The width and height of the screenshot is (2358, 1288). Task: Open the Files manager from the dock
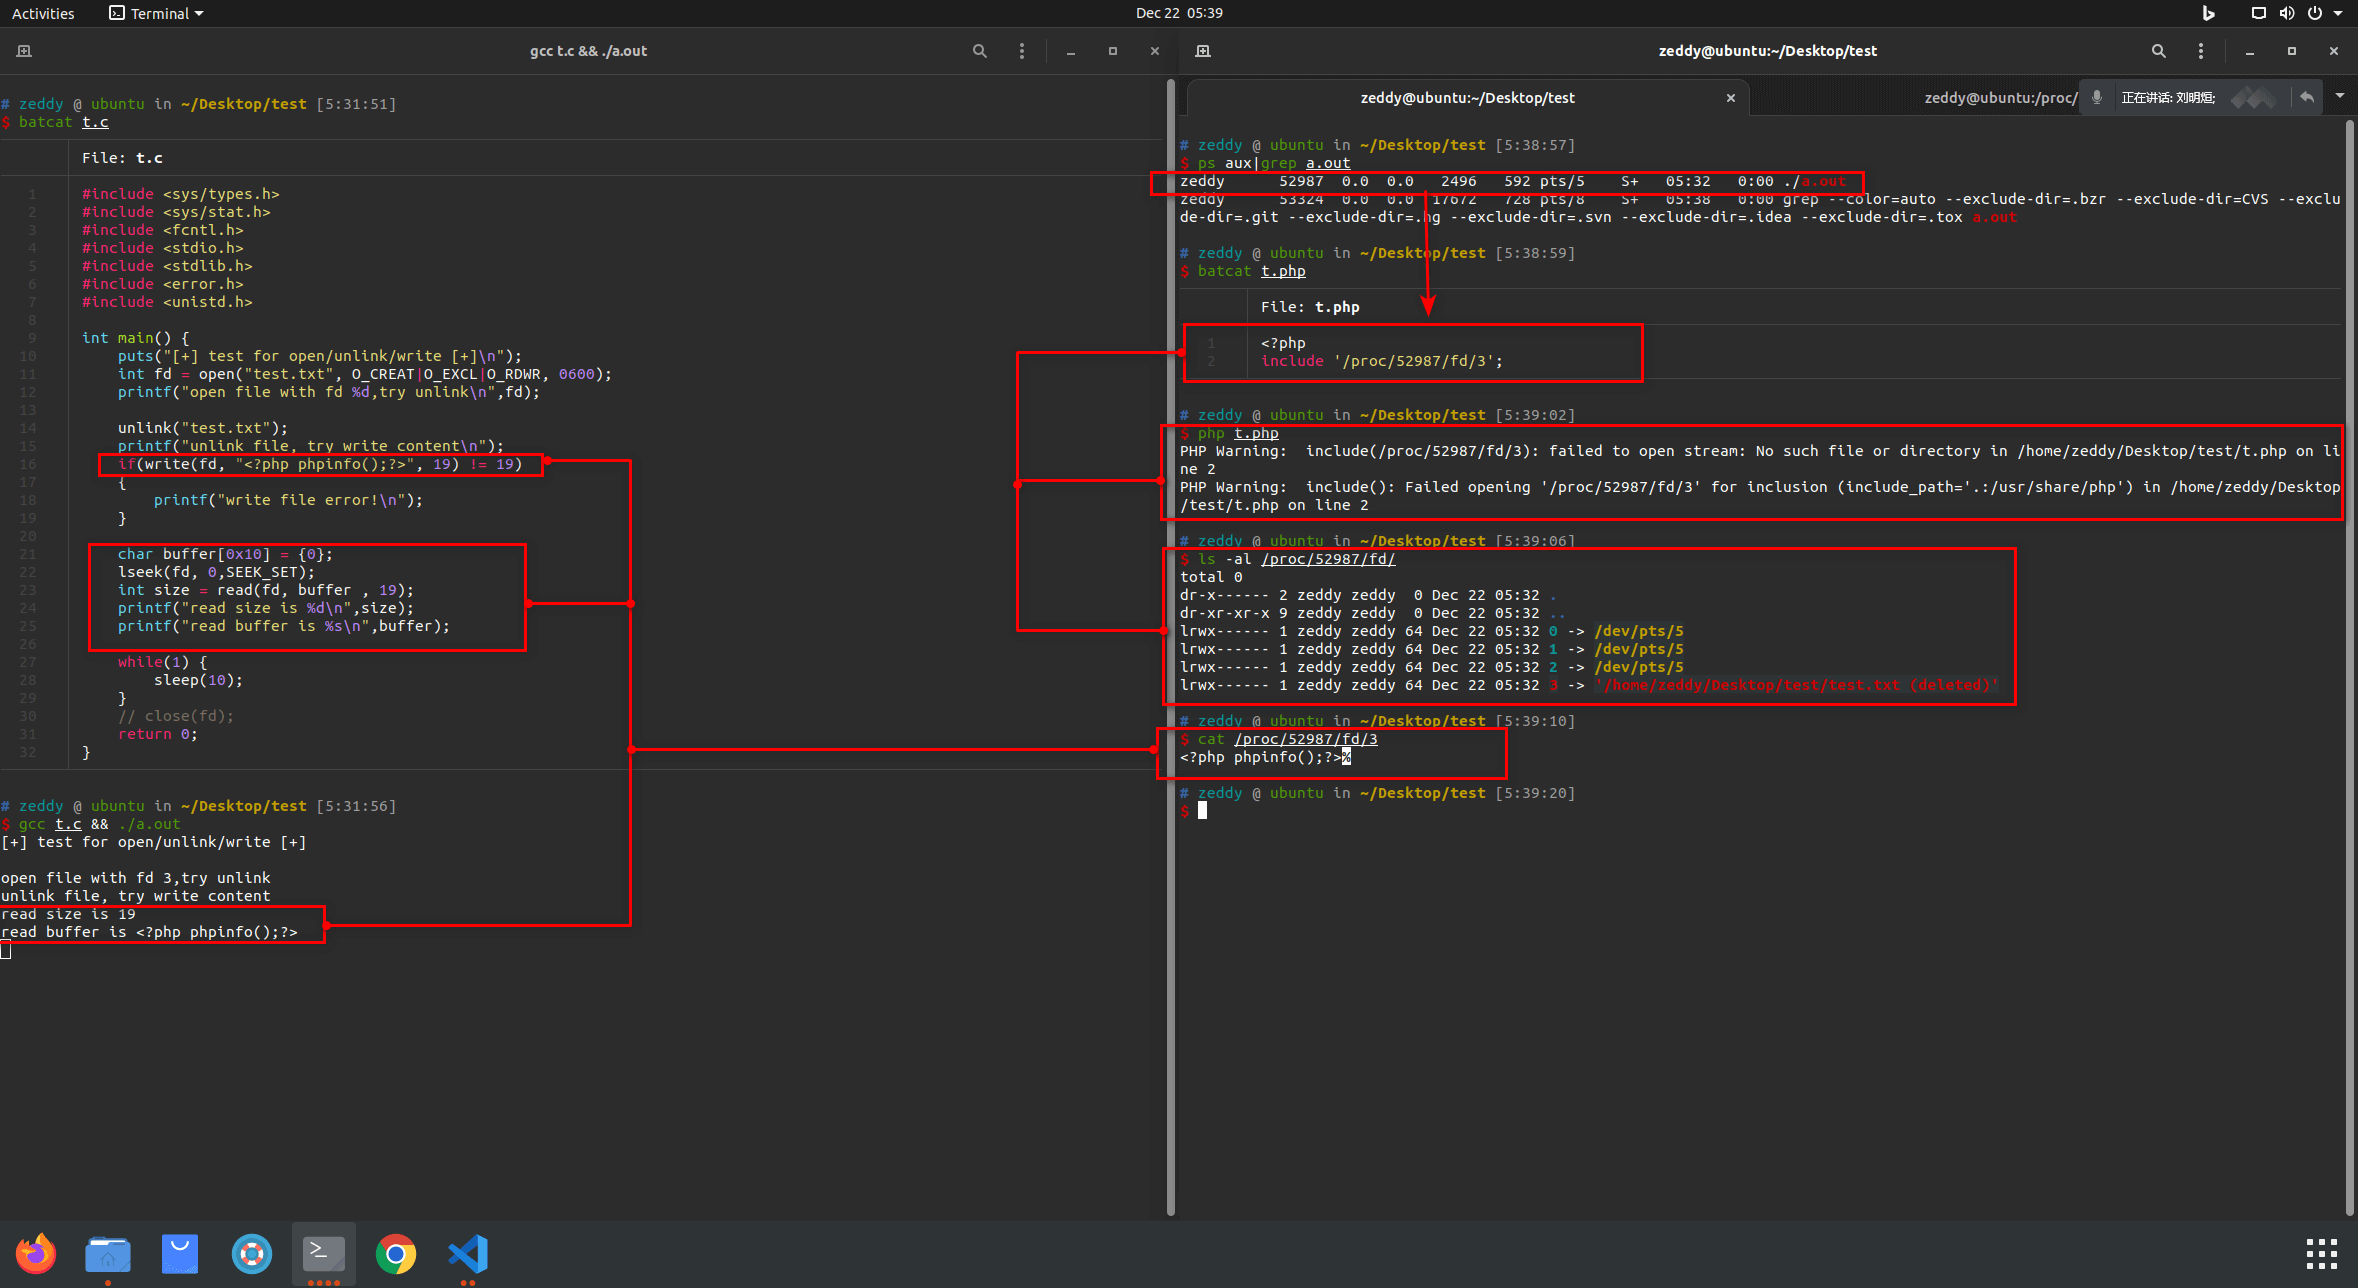[x=108, y=1254]
